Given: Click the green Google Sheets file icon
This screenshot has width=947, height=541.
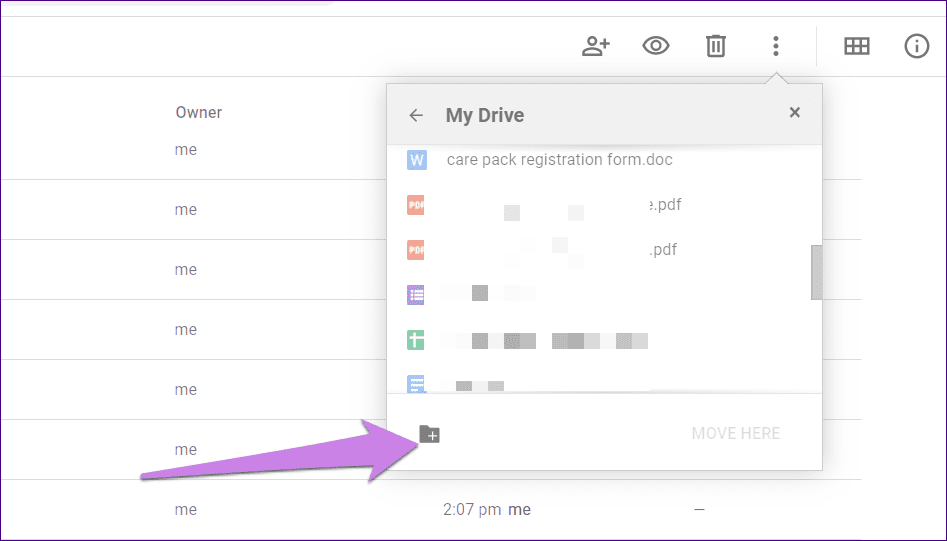Looking at the screenshot, I should (x=416, y=340).
